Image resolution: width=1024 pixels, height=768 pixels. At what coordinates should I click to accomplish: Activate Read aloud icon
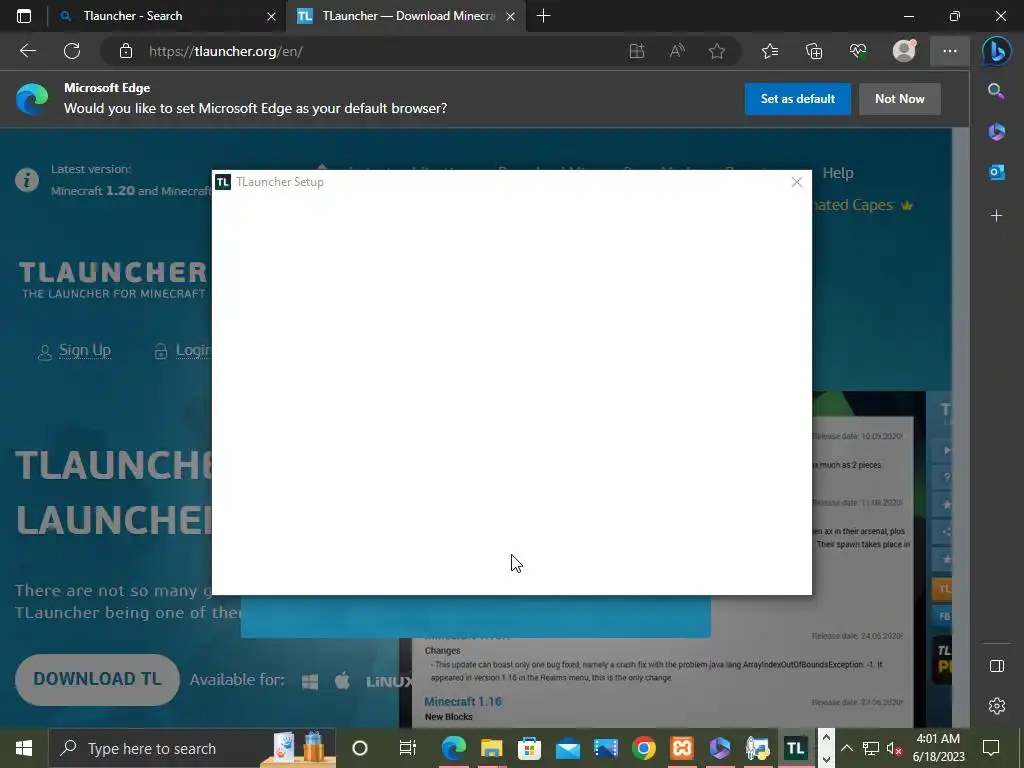point(677,51)
